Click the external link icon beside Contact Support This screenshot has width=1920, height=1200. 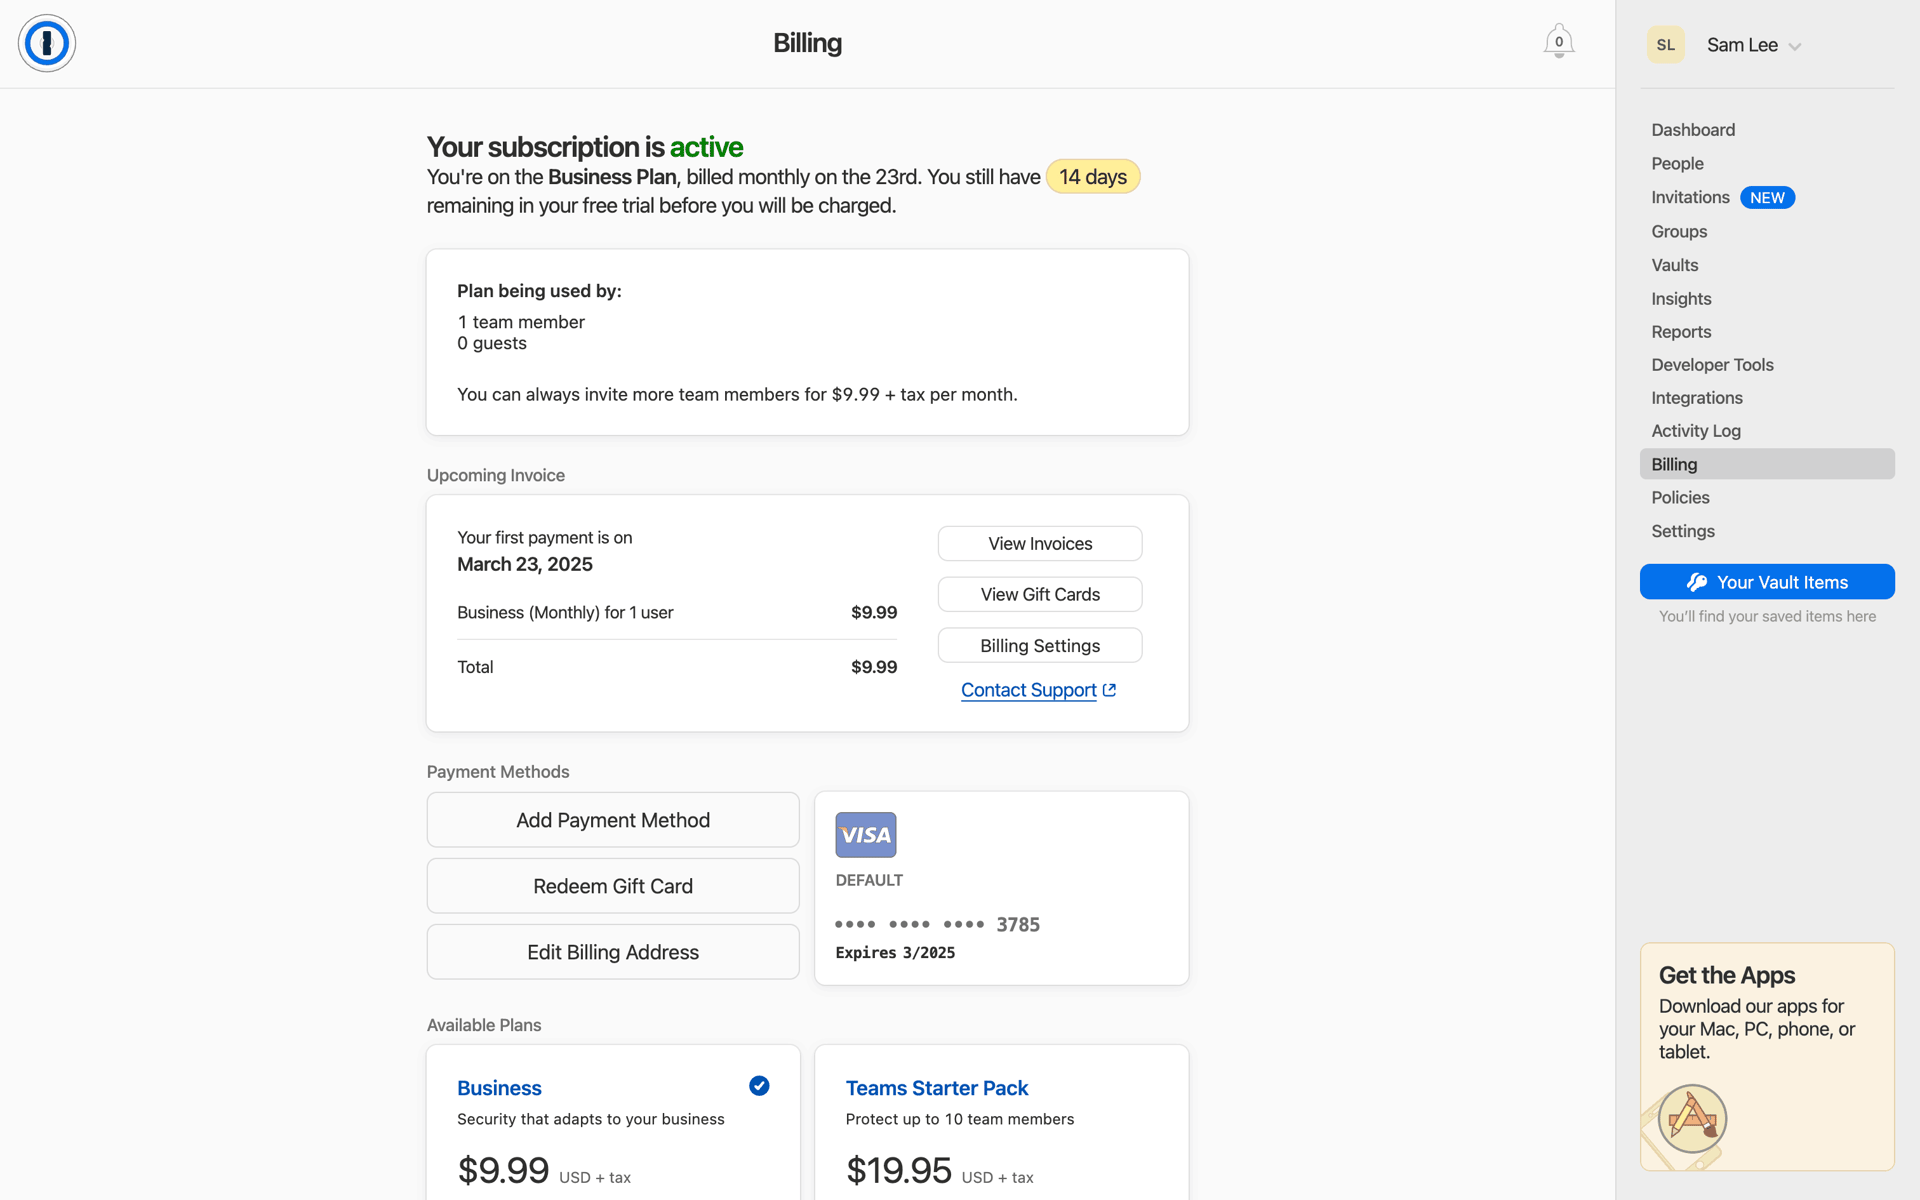[x=1109, y=690]
